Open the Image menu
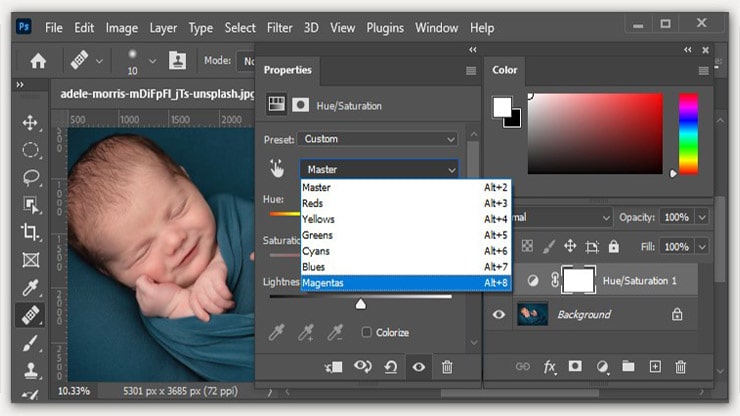This screenshot has height=416, width=740. [x=121, y=28]
